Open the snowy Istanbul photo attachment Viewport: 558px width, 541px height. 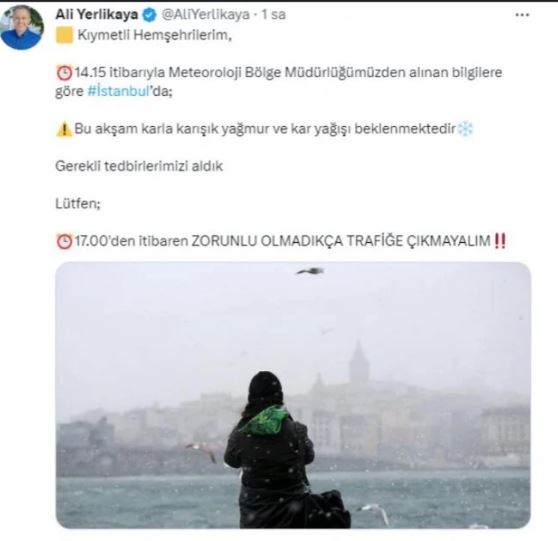click(x=293, y=395)
